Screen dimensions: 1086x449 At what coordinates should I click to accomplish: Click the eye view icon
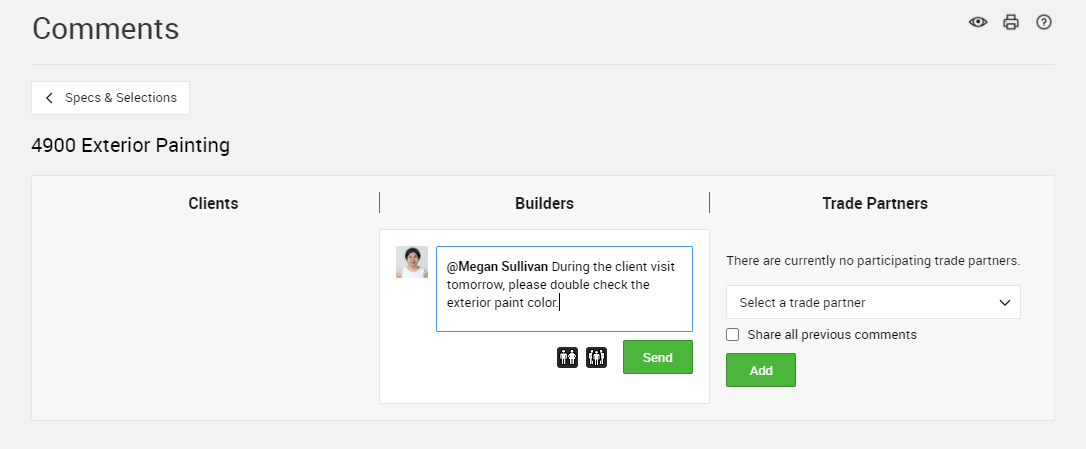(977, 22)
